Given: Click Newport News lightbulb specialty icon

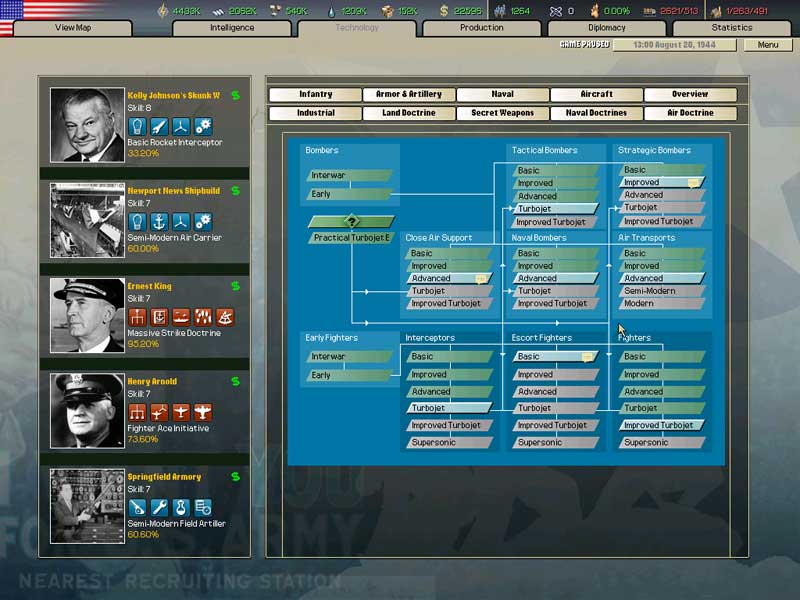Looking at the screenshot, I should coord(137,221).
